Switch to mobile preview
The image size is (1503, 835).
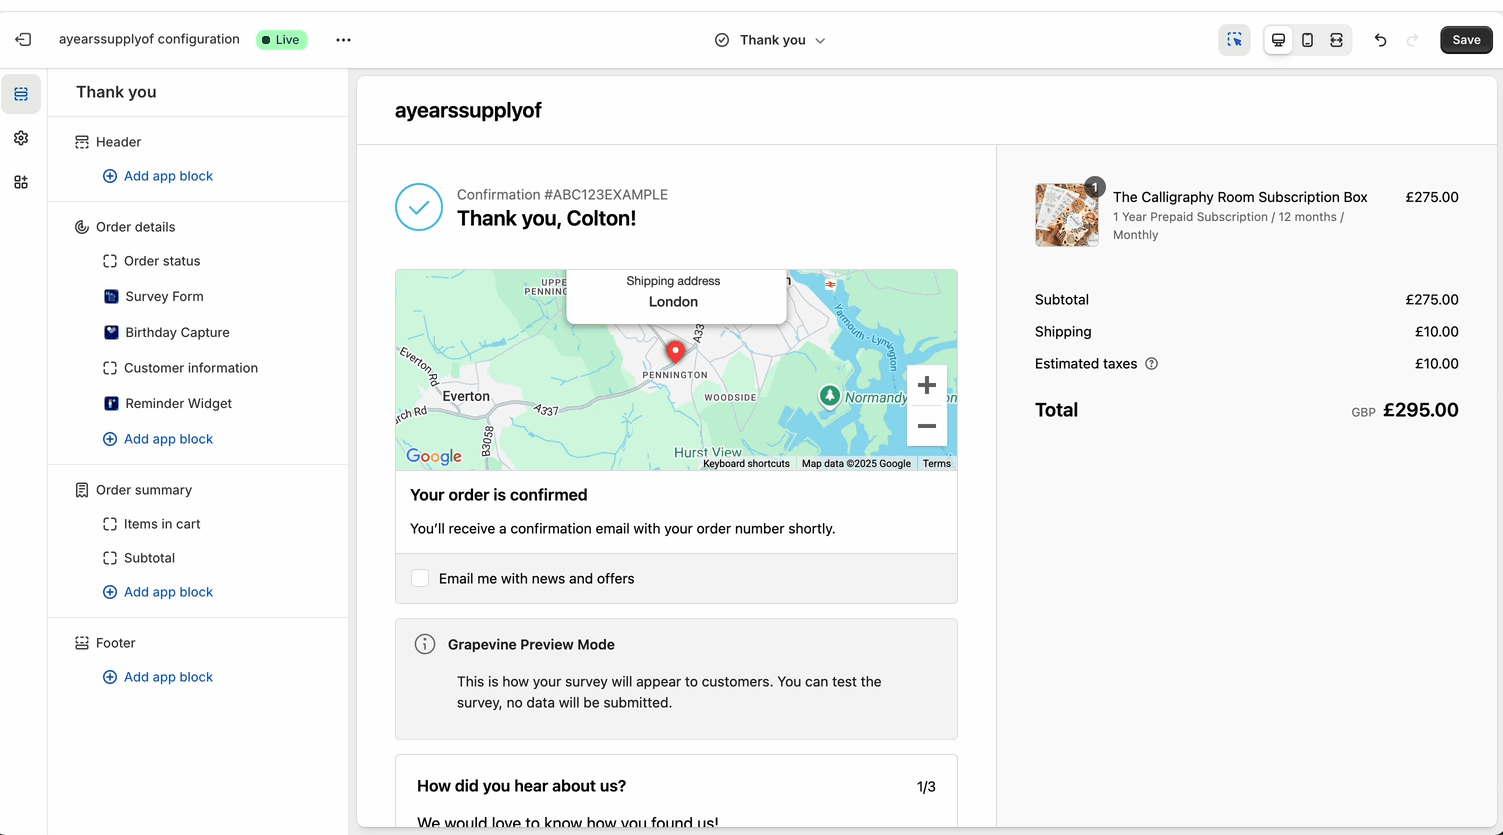pos(1307,40)
